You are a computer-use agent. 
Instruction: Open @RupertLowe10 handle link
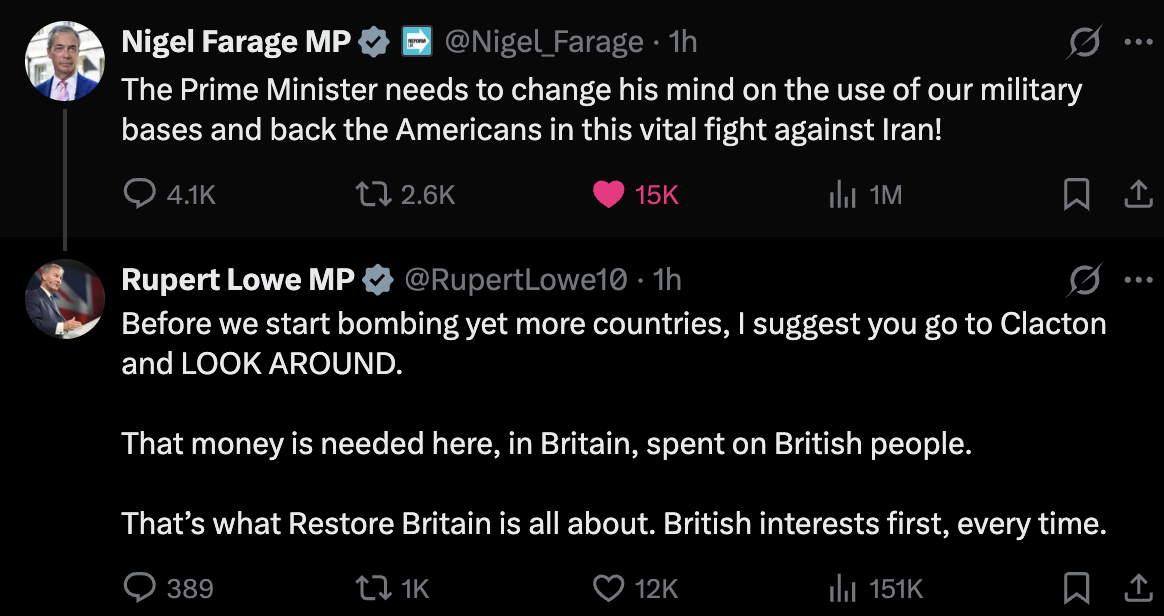(515, 281)
